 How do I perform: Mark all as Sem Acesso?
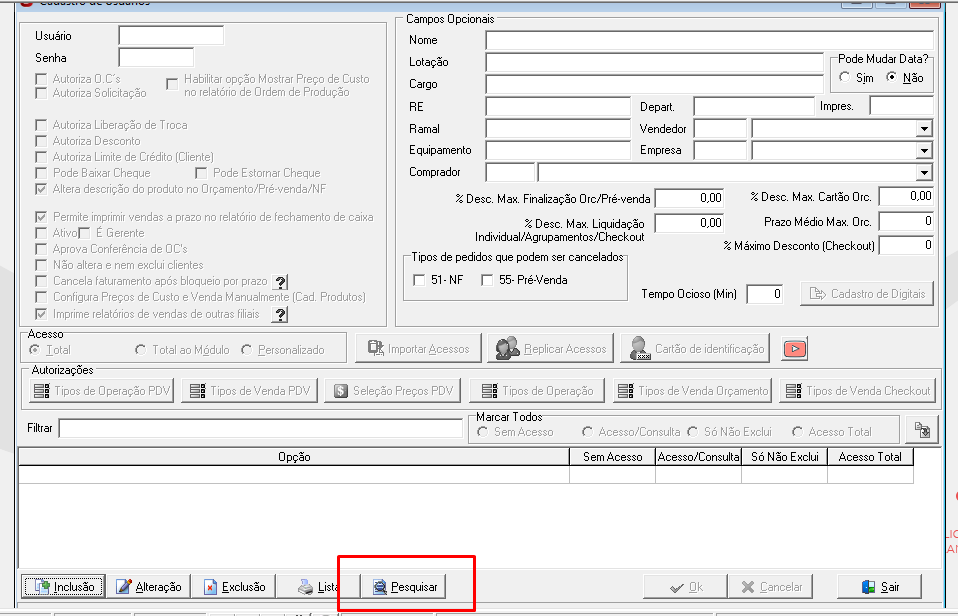pos(482,431)
